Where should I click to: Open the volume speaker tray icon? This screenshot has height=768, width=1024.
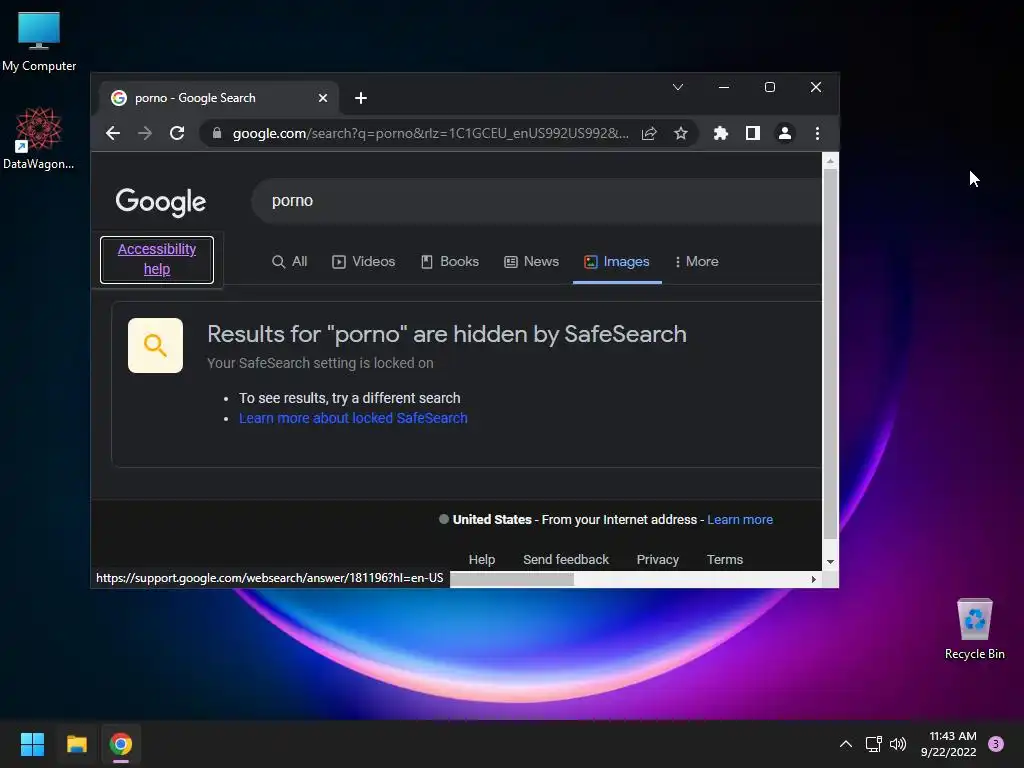(x=899, y=744)
